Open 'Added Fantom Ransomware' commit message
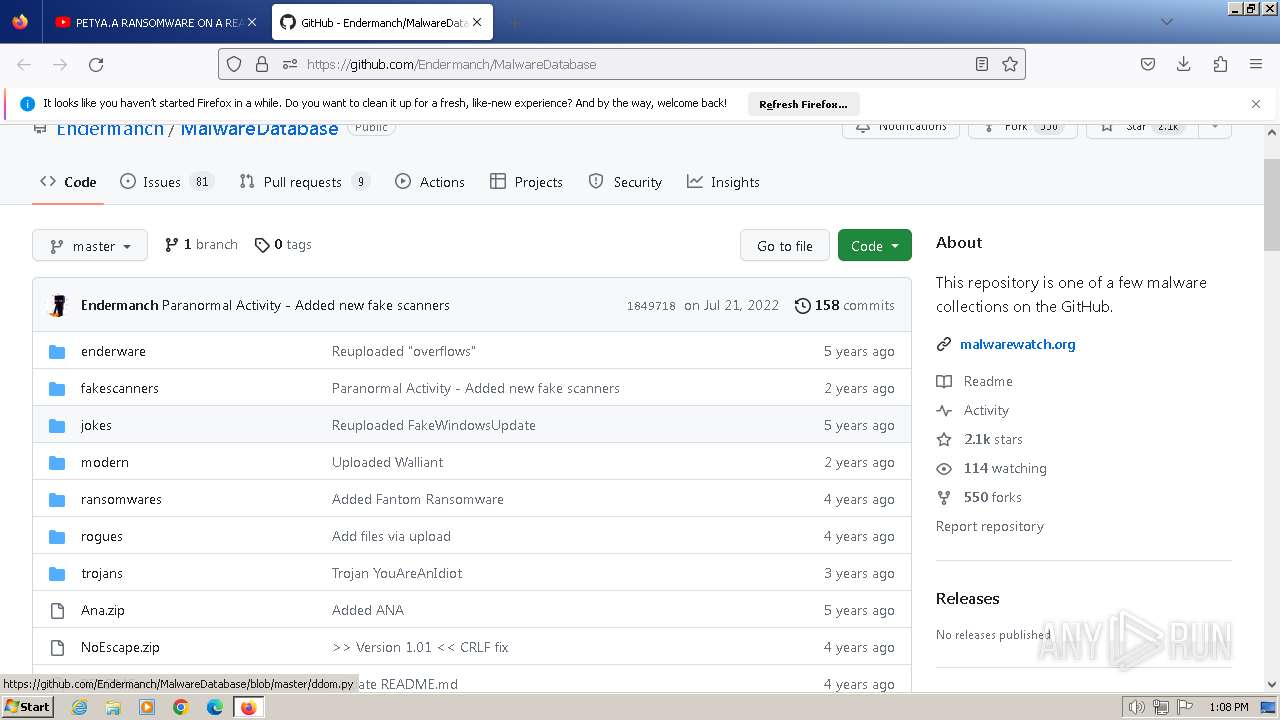Viewport: 1280px width, 720px height. 418,499
